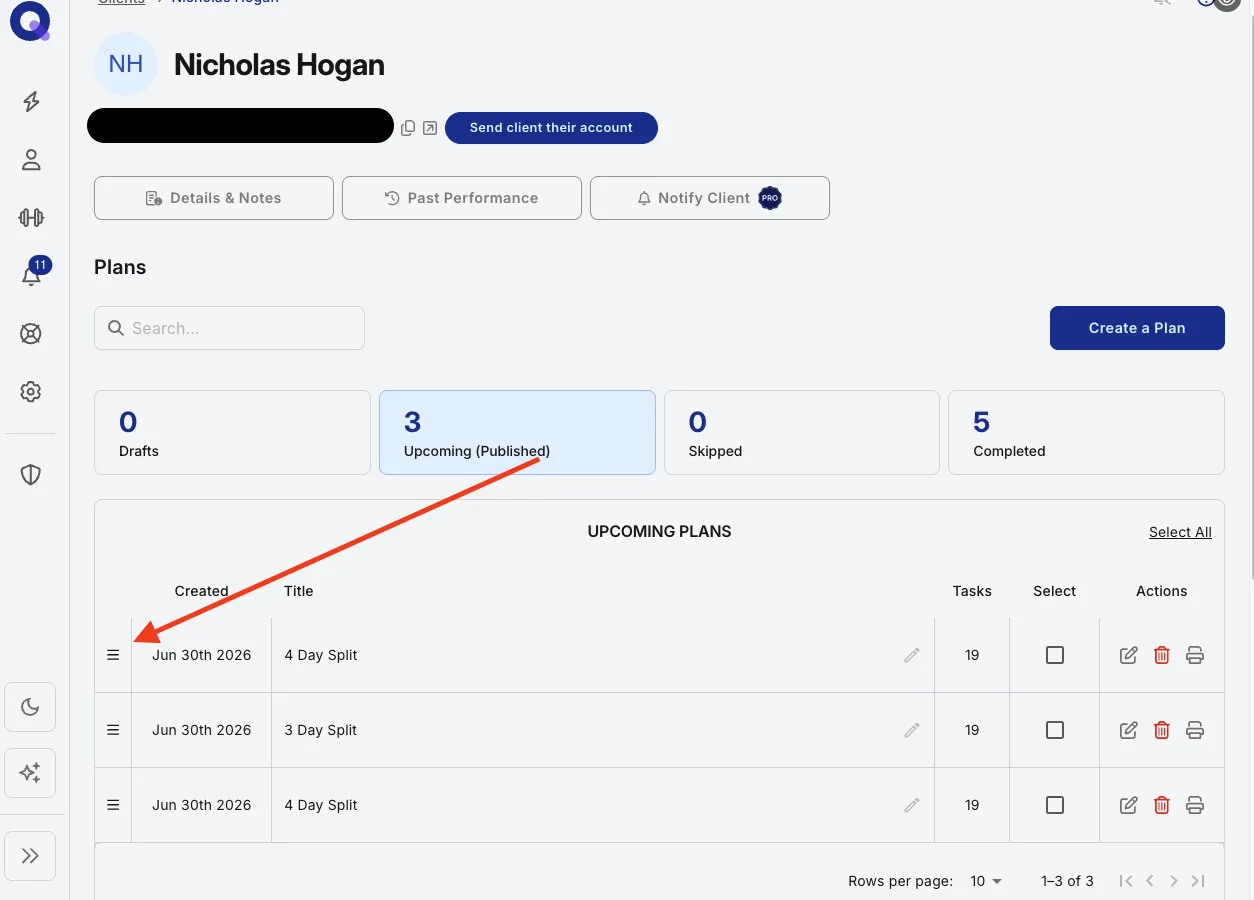Open Past Performance
The width and height of the screenshot is (1254, 900).
(x=462, y=198)
